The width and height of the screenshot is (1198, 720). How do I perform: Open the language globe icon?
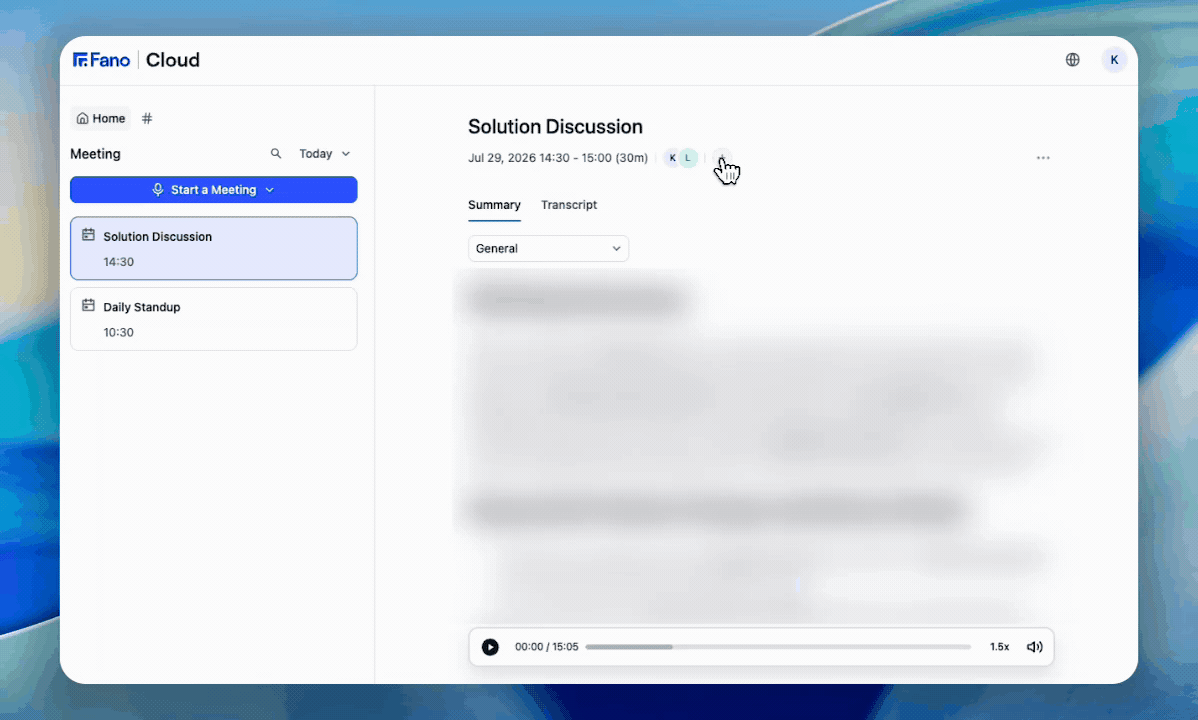(x=1073, y=60)
